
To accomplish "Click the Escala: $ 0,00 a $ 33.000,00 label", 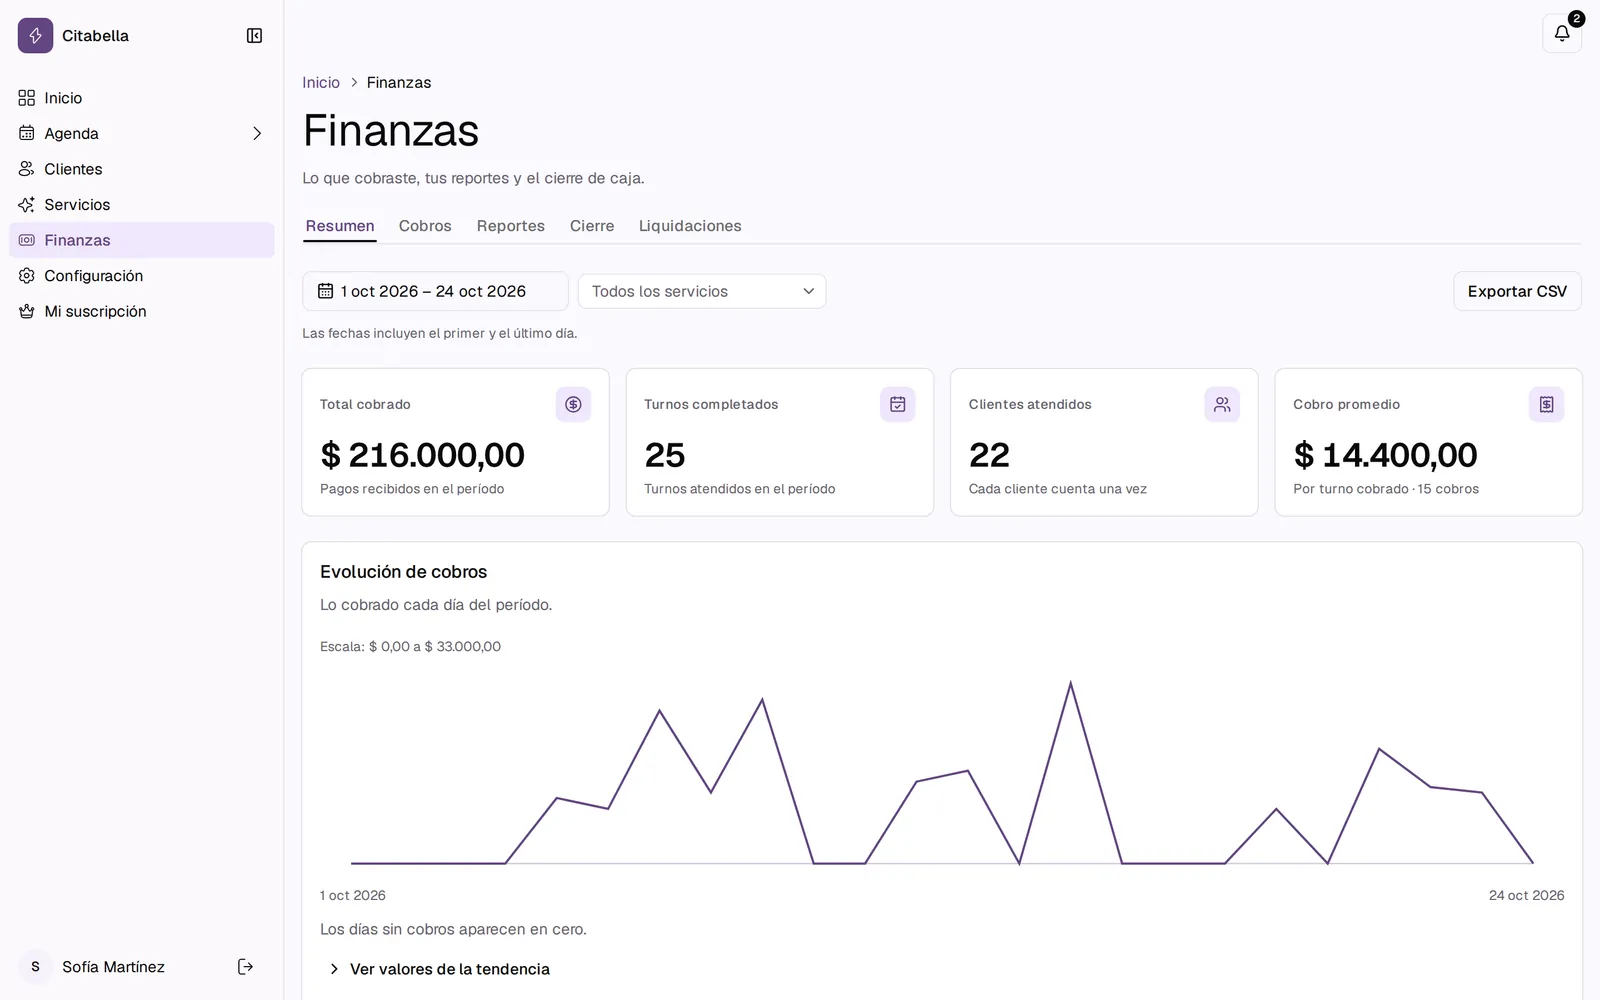I will click(x=410, y=647).
